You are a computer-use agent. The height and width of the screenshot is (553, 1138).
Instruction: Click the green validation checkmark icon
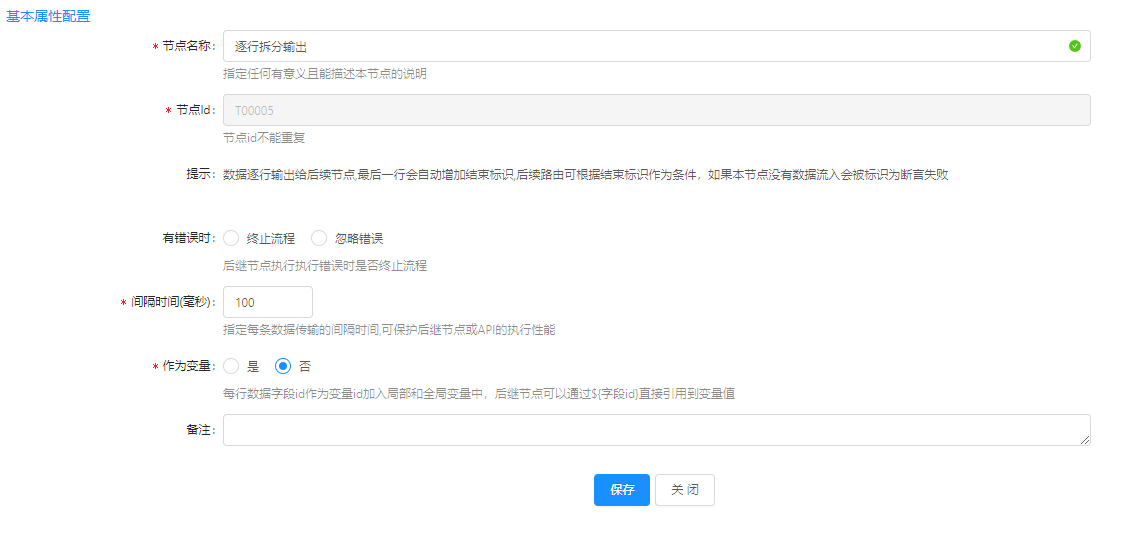point(1074,46)
